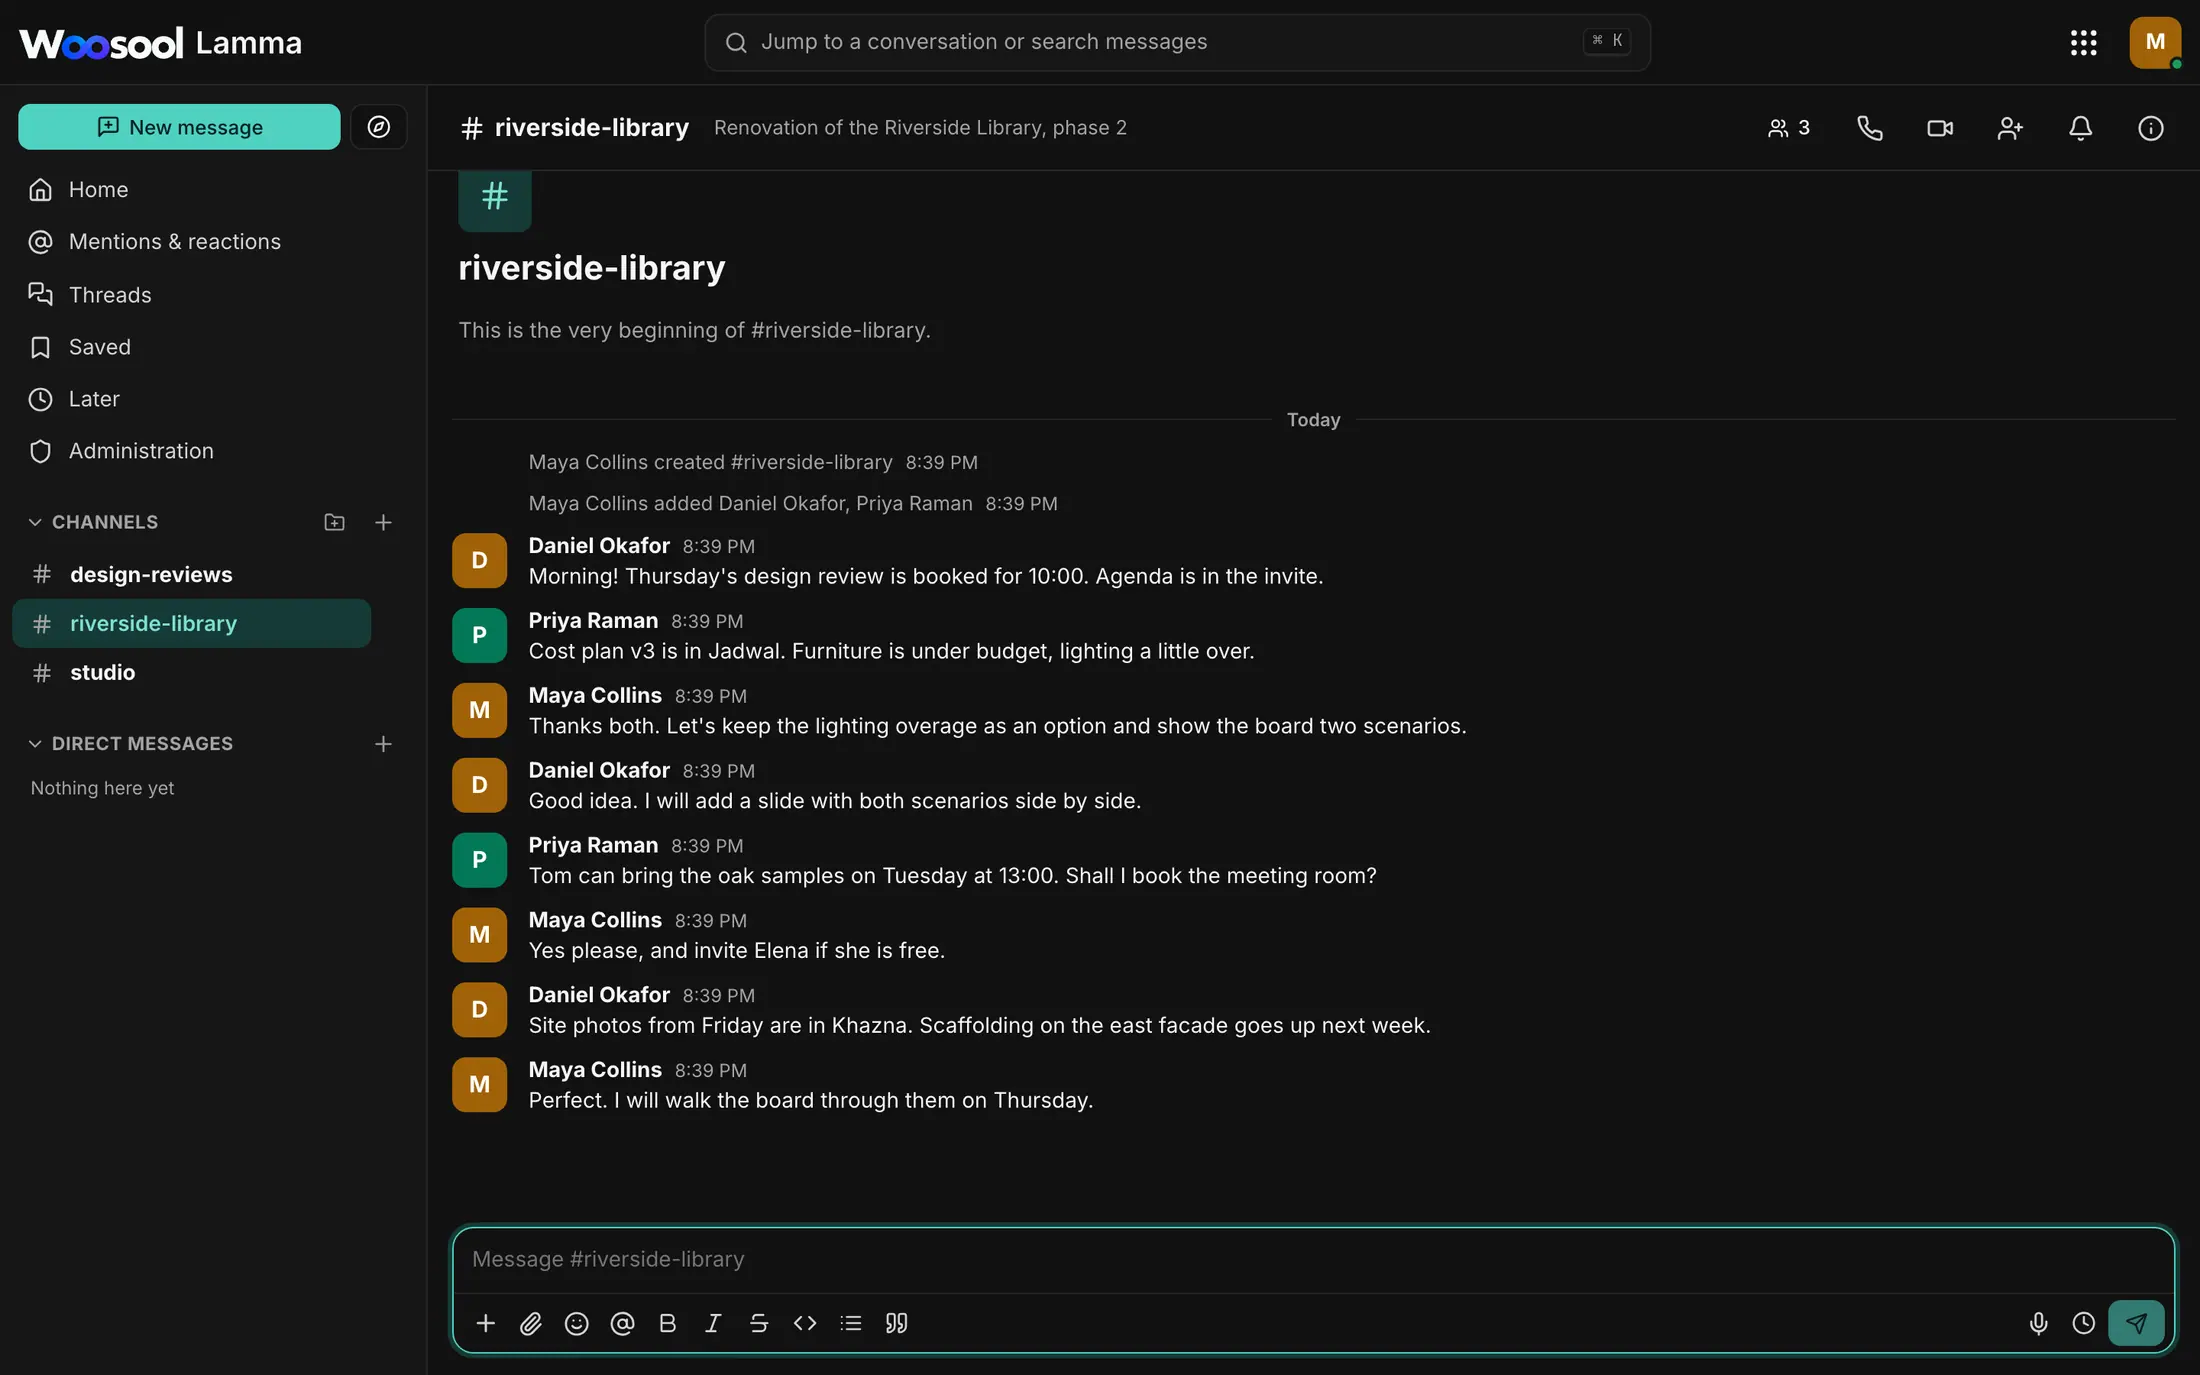The height and width of the screenshot is (1375, 2200).
Task: Open Mentions & reactions
Action: pos(213,242)
